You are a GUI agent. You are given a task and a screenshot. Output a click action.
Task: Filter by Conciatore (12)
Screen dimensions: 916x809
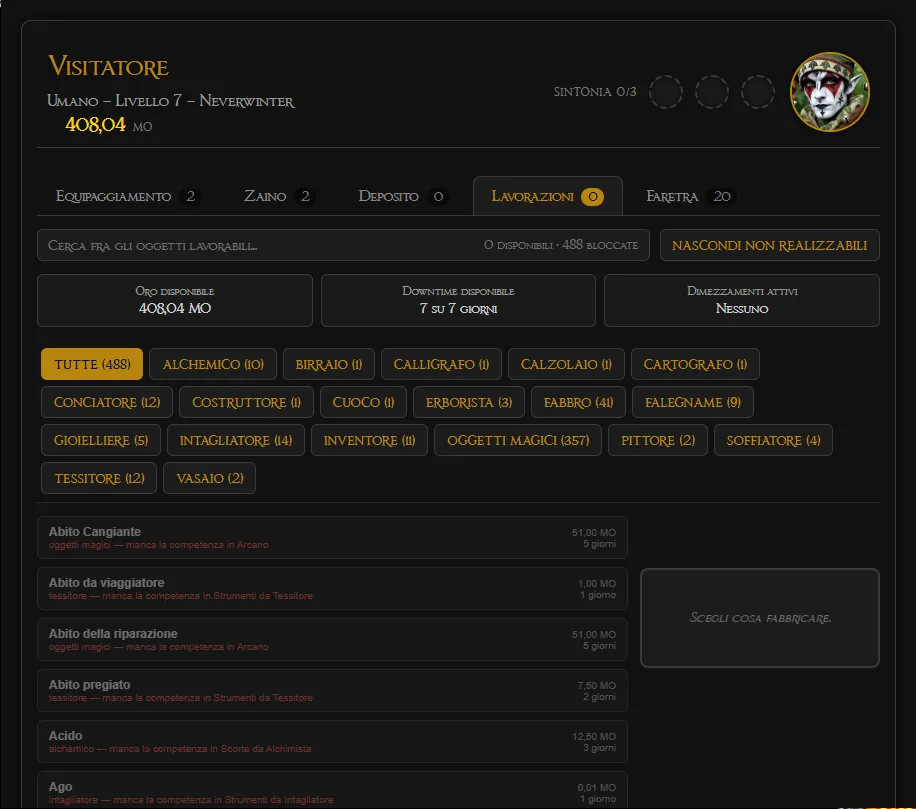pyautogui.click(x=107, y=402)
